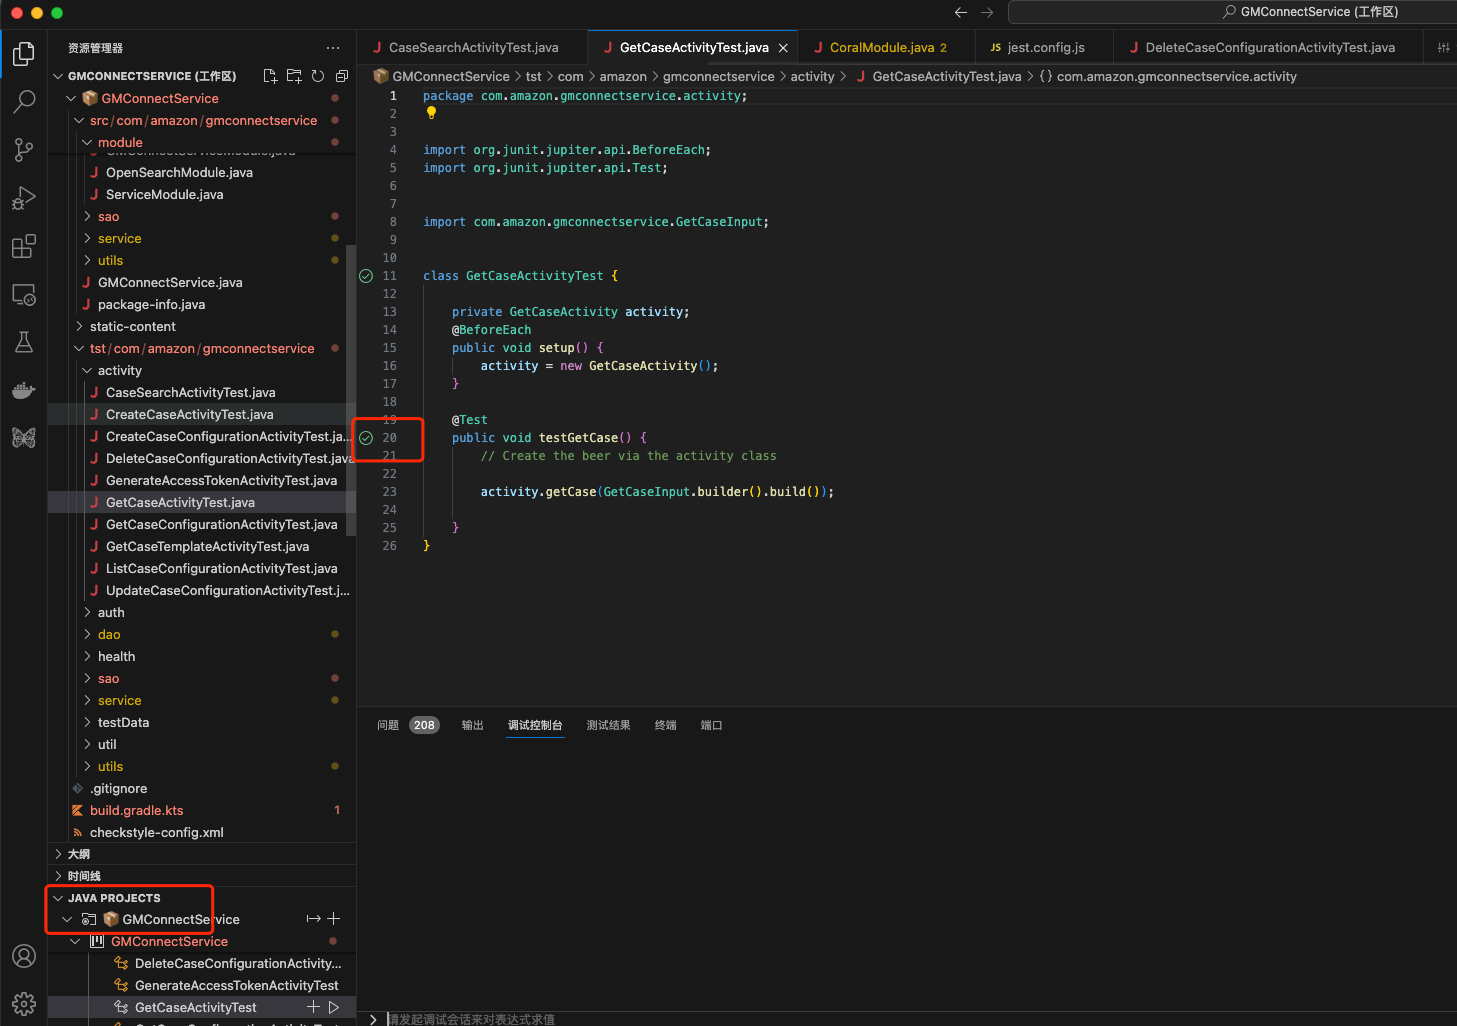
Task: Open the Run and Debug view
Action: 24,198
